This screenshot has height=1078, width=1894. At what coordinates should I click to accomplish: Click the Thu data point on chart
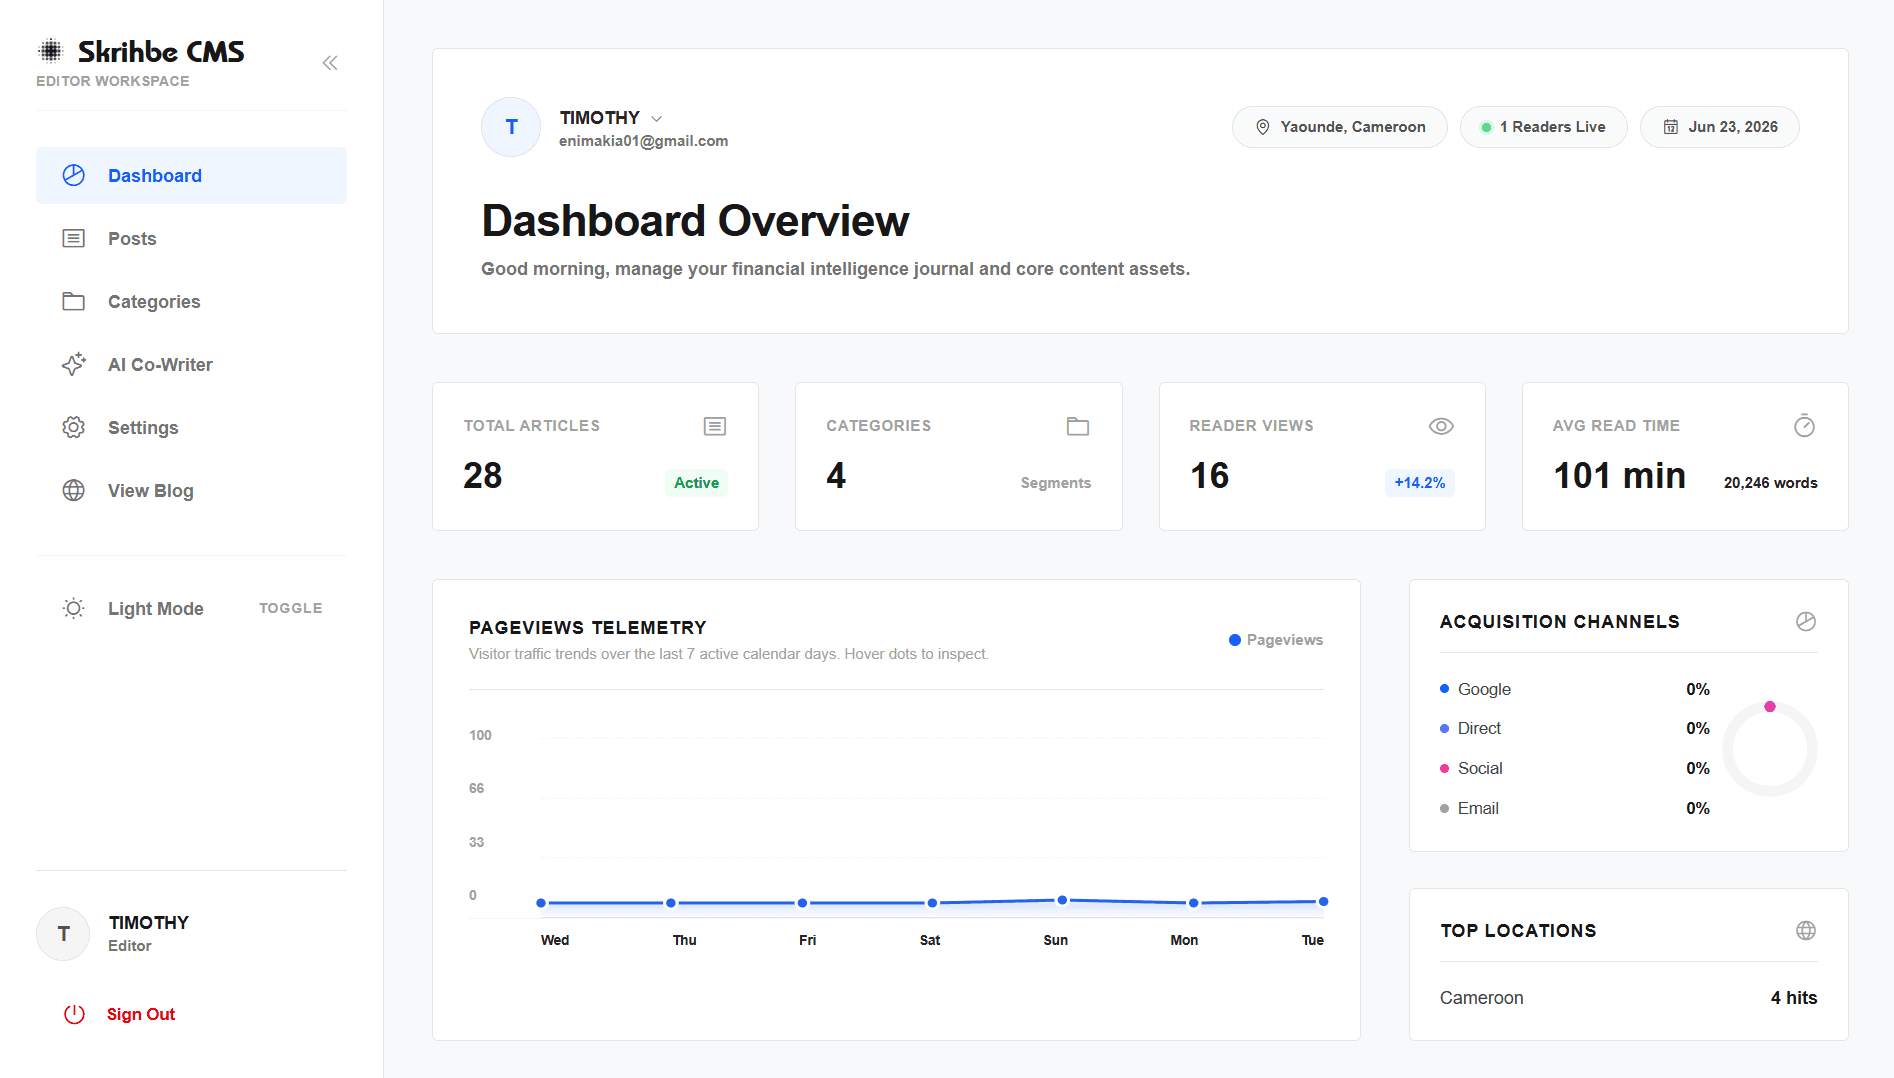point(671,903)
